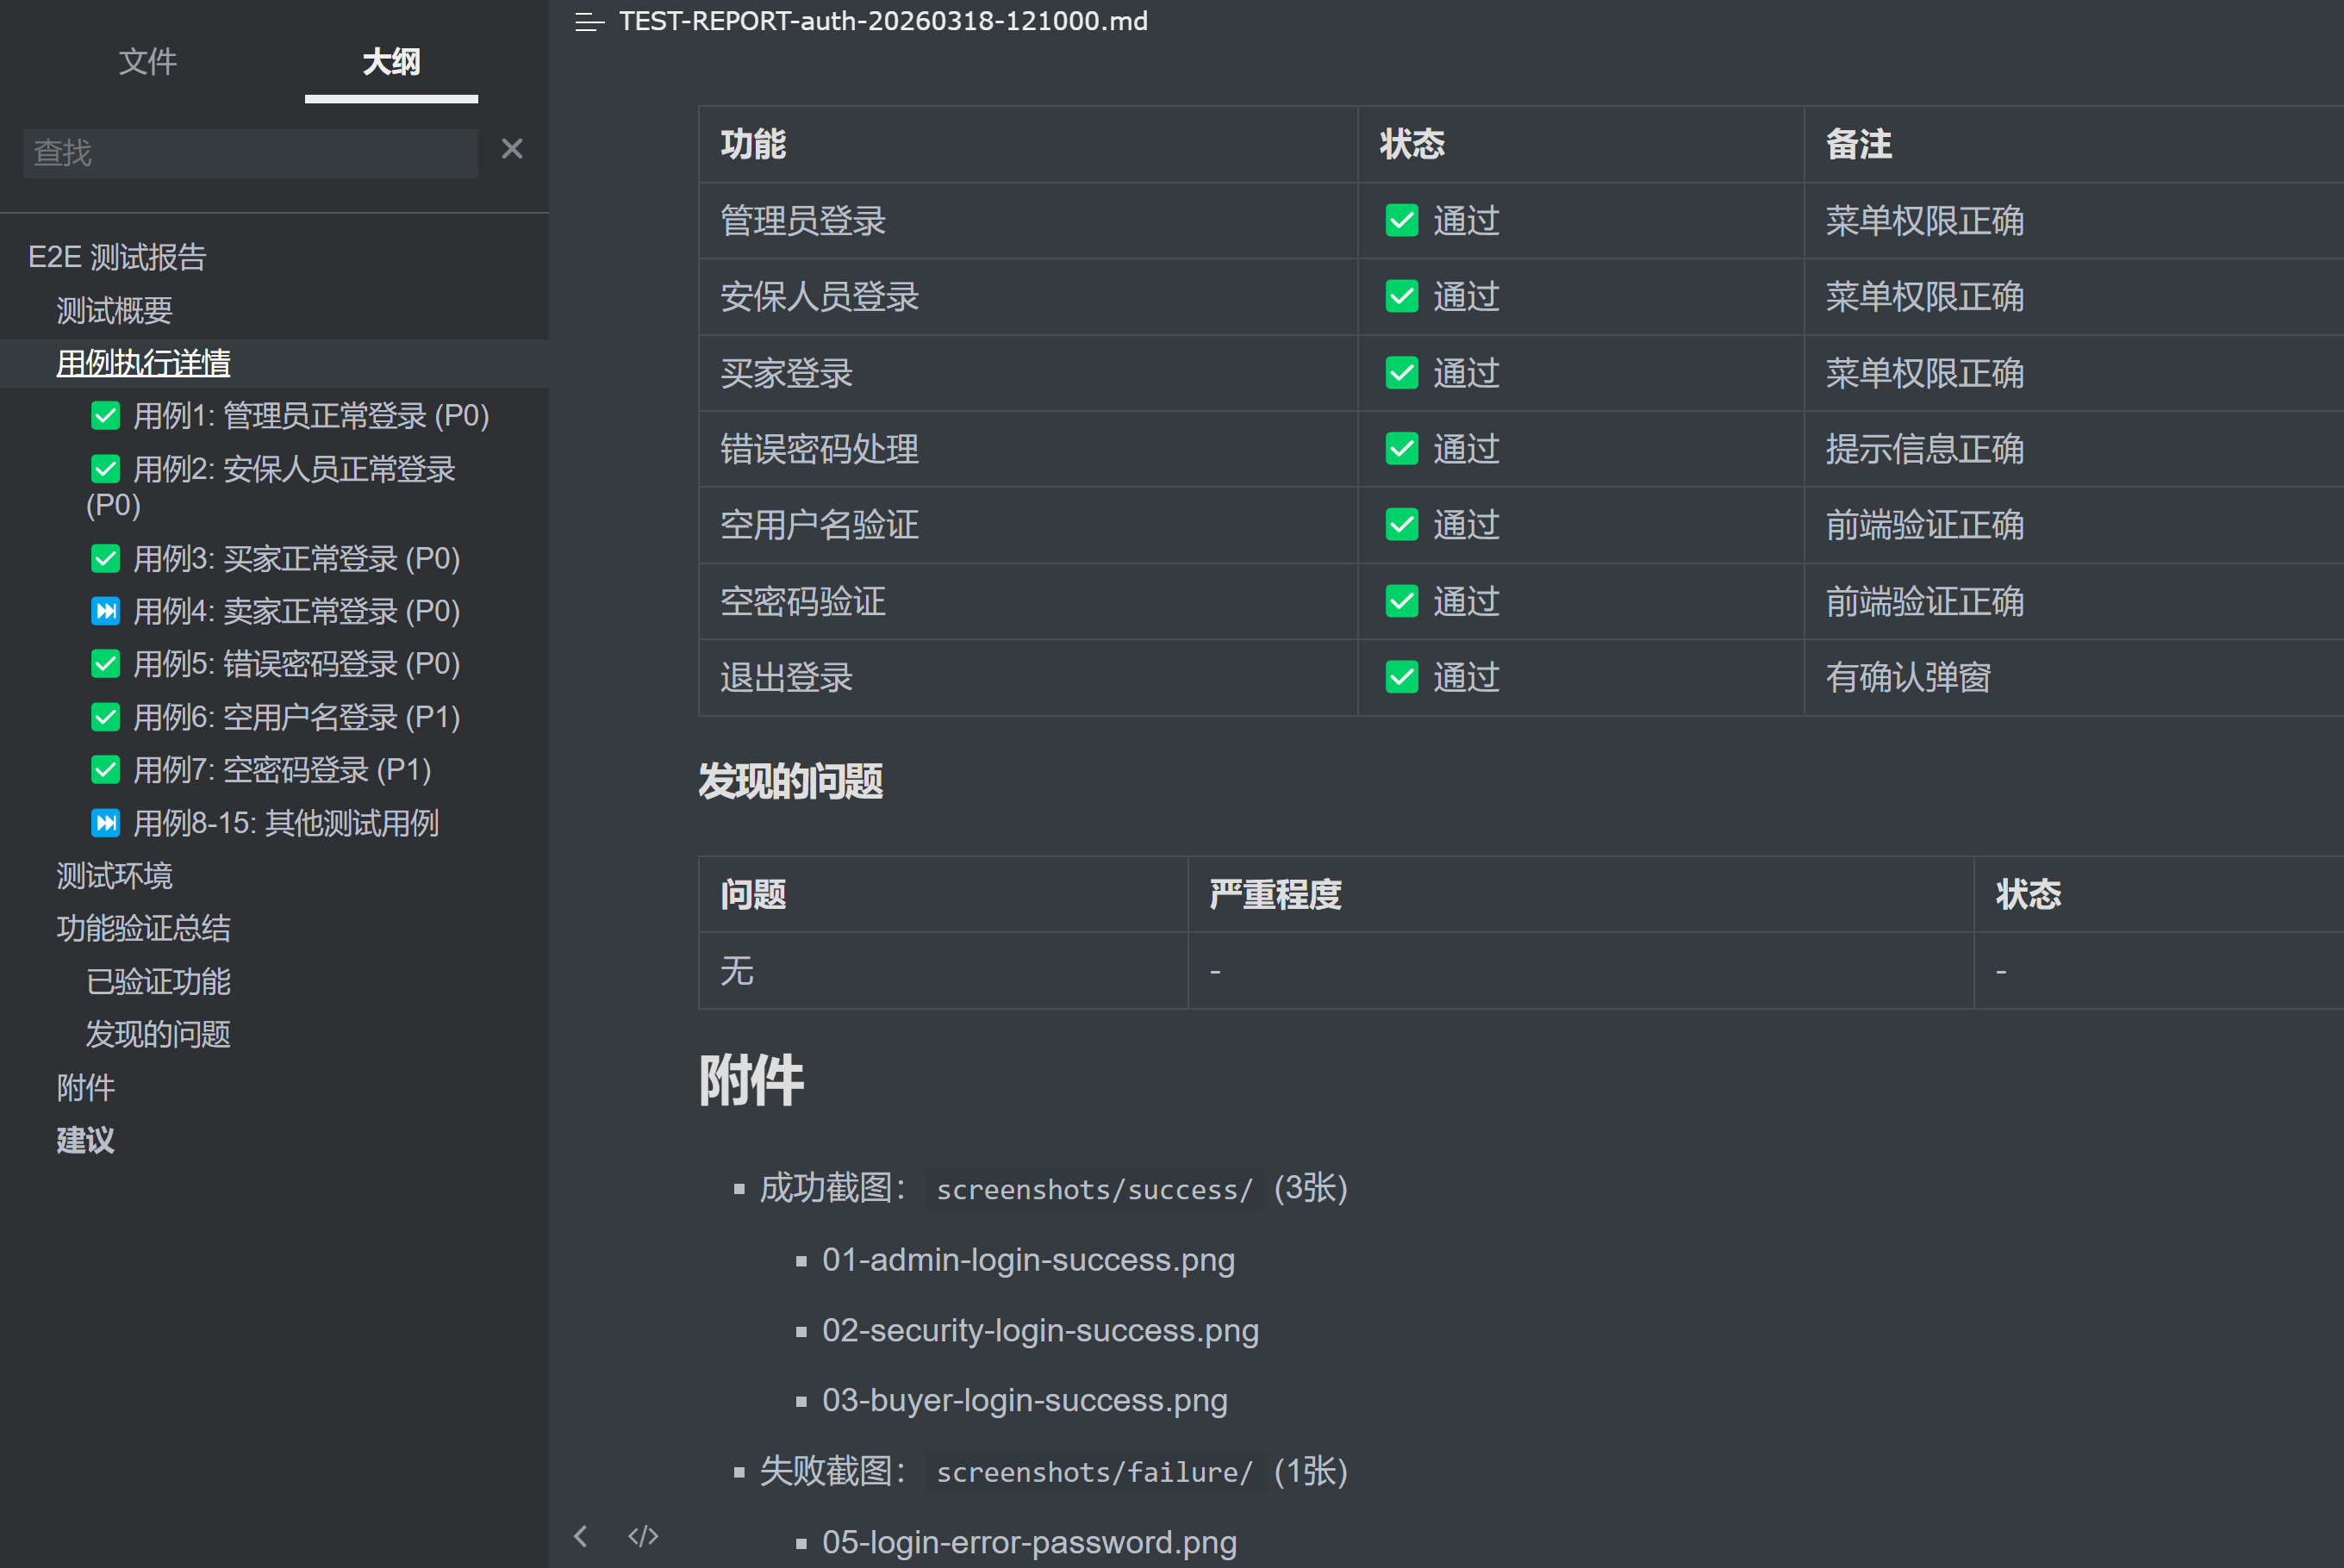Image resolution: width=2344 pixels, height=1568 pixels.
Task: Switch to the 文件 tab
Action: click(148, 62)
